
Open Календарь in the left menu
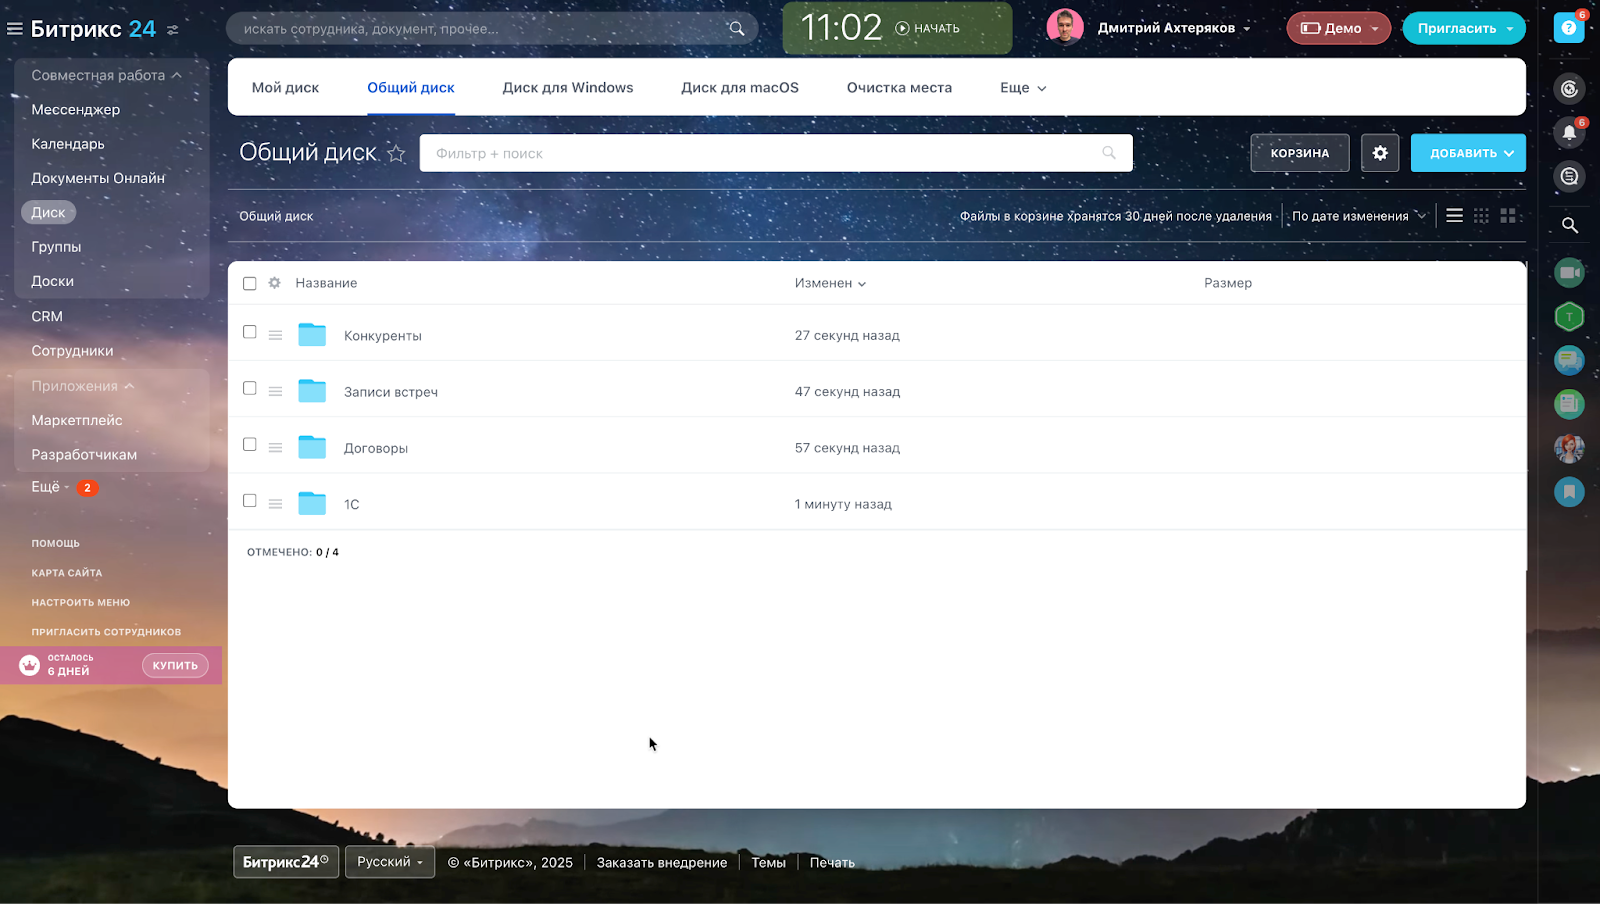68,144
